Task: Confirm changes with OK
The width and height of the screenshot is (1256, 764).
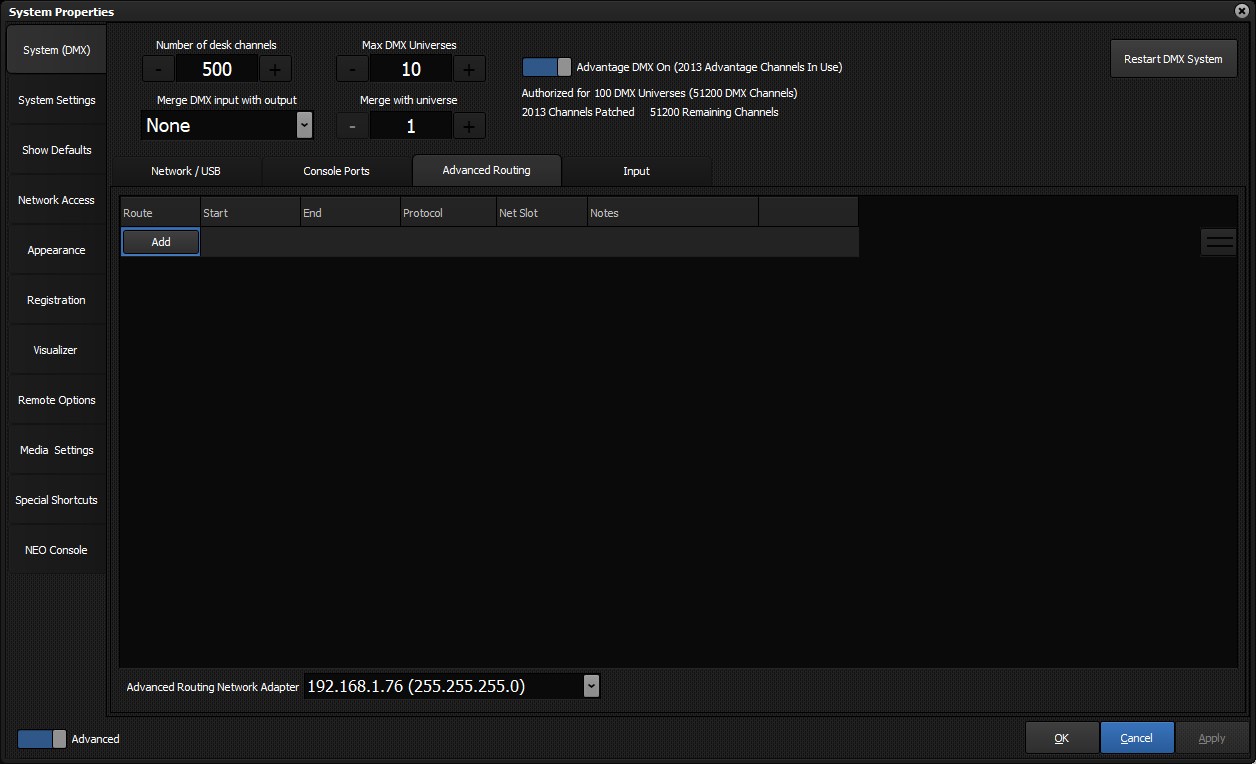Action: point(1062,737)
